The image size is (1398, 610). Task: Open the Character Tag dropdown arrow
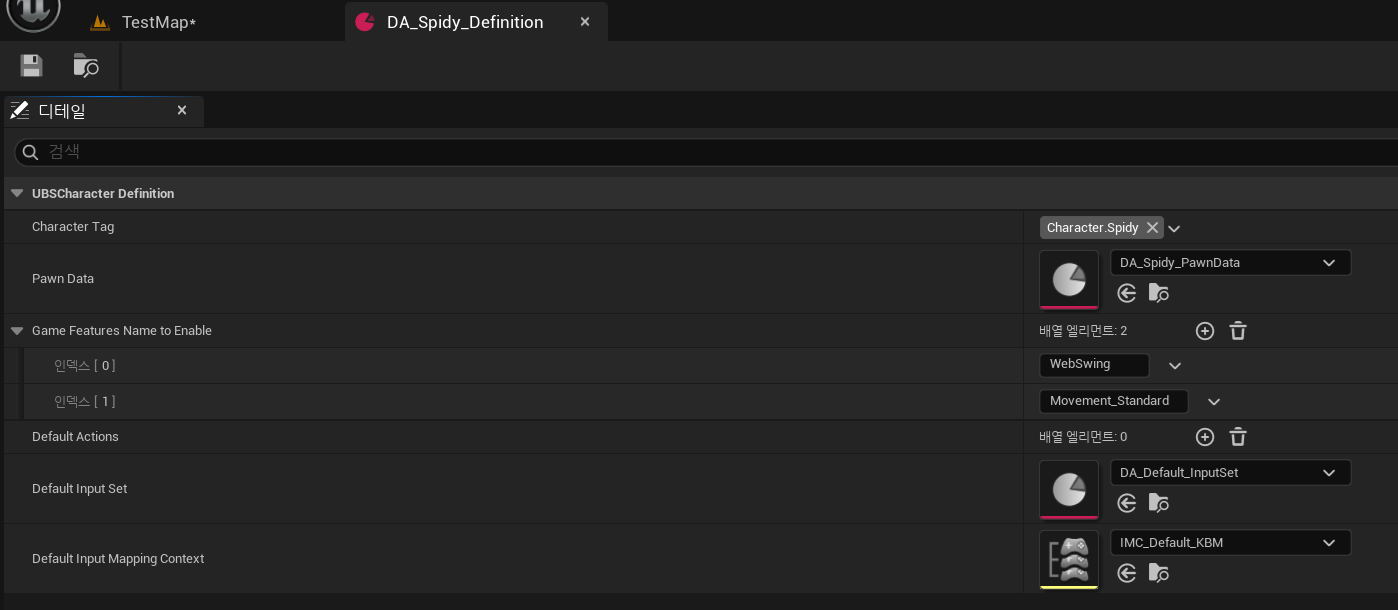click(1175, 229)
